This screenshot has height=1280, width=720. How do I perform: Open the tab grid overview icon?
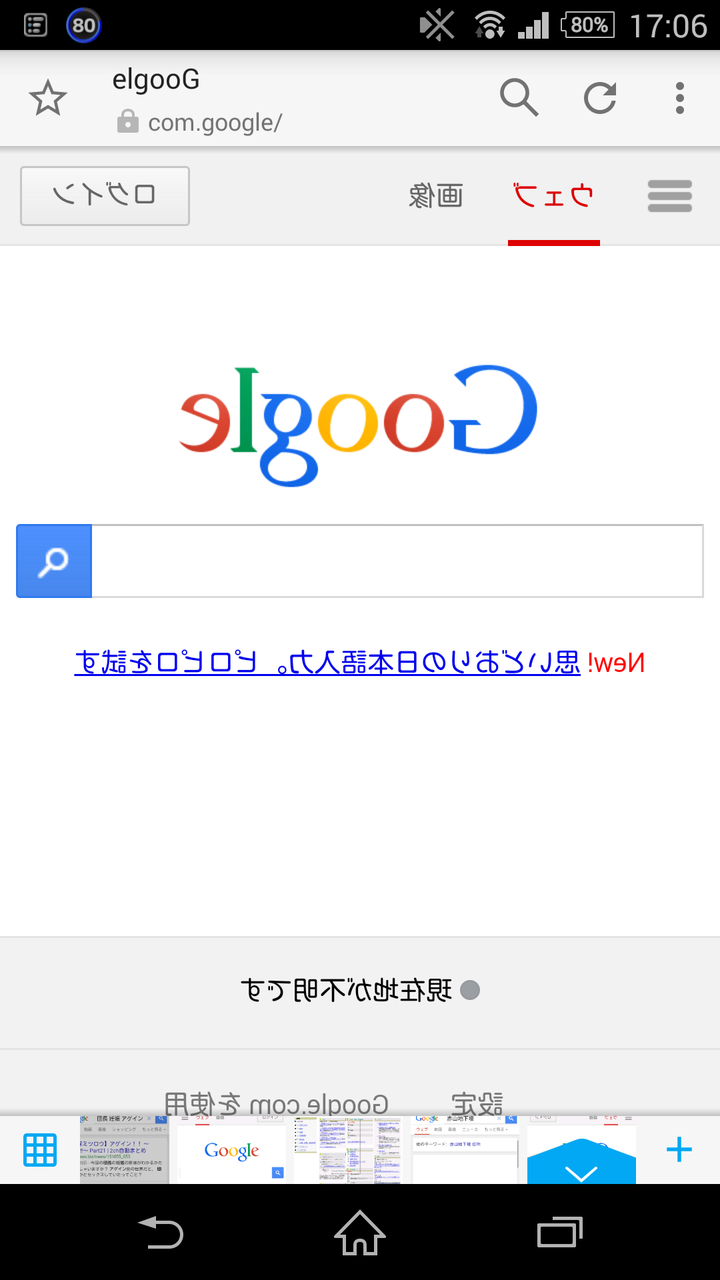click(x=40, y=1151)
